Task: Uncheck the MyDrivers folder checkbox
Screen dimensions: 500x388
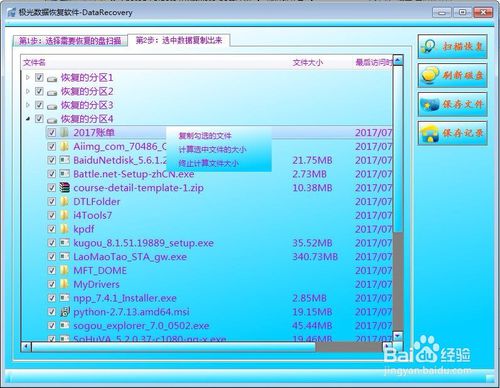Action: click(52, 284)
